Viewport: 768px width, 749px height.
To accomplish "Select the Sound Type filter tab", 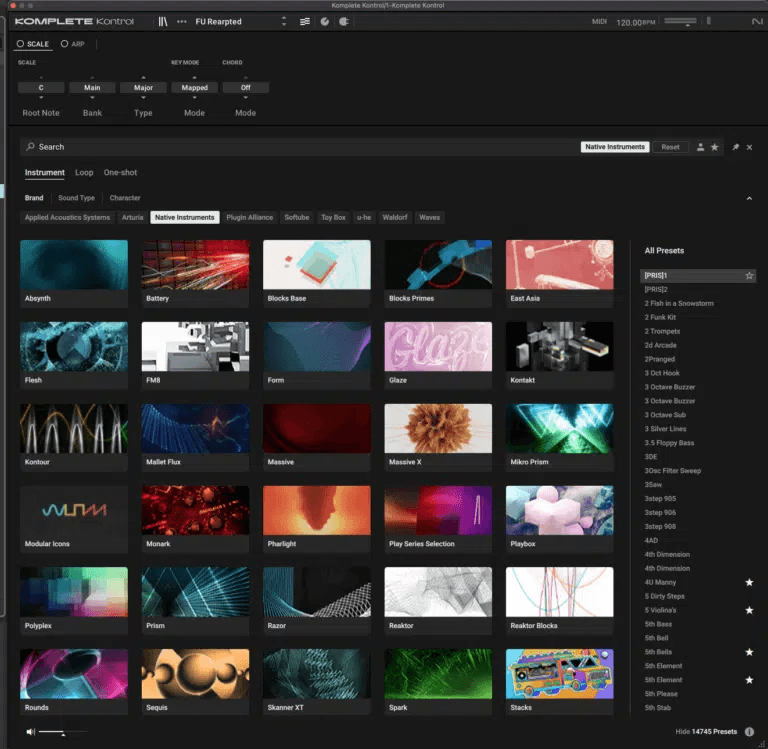I will tap(76, 198).
